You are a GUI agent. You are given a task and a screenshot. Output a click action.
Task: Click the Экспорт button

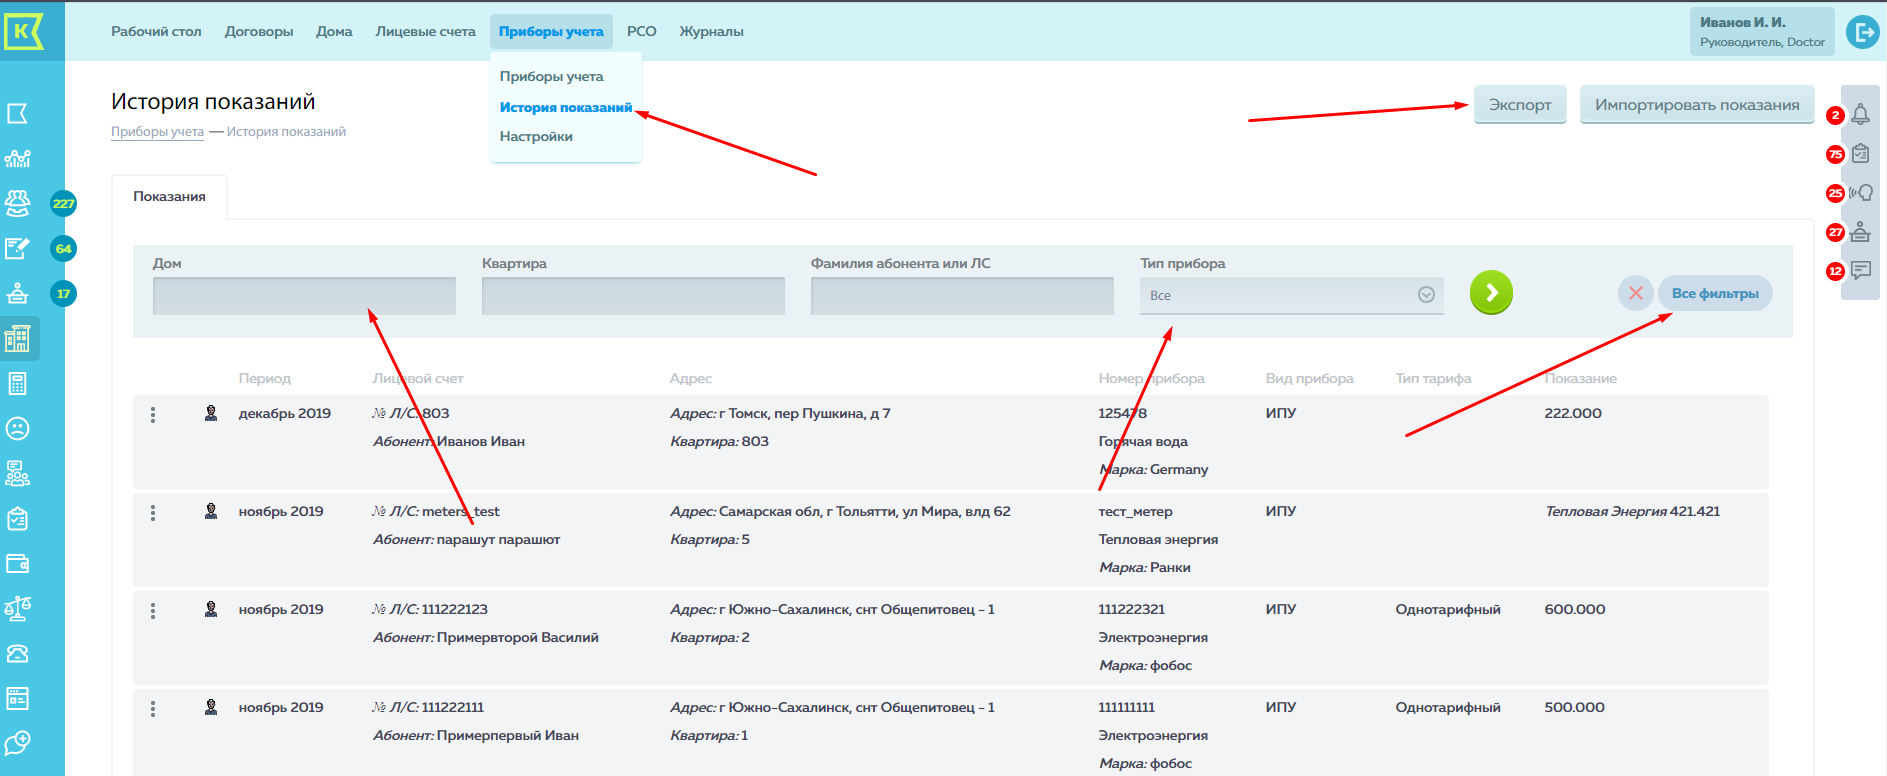tap(1520, 105)
